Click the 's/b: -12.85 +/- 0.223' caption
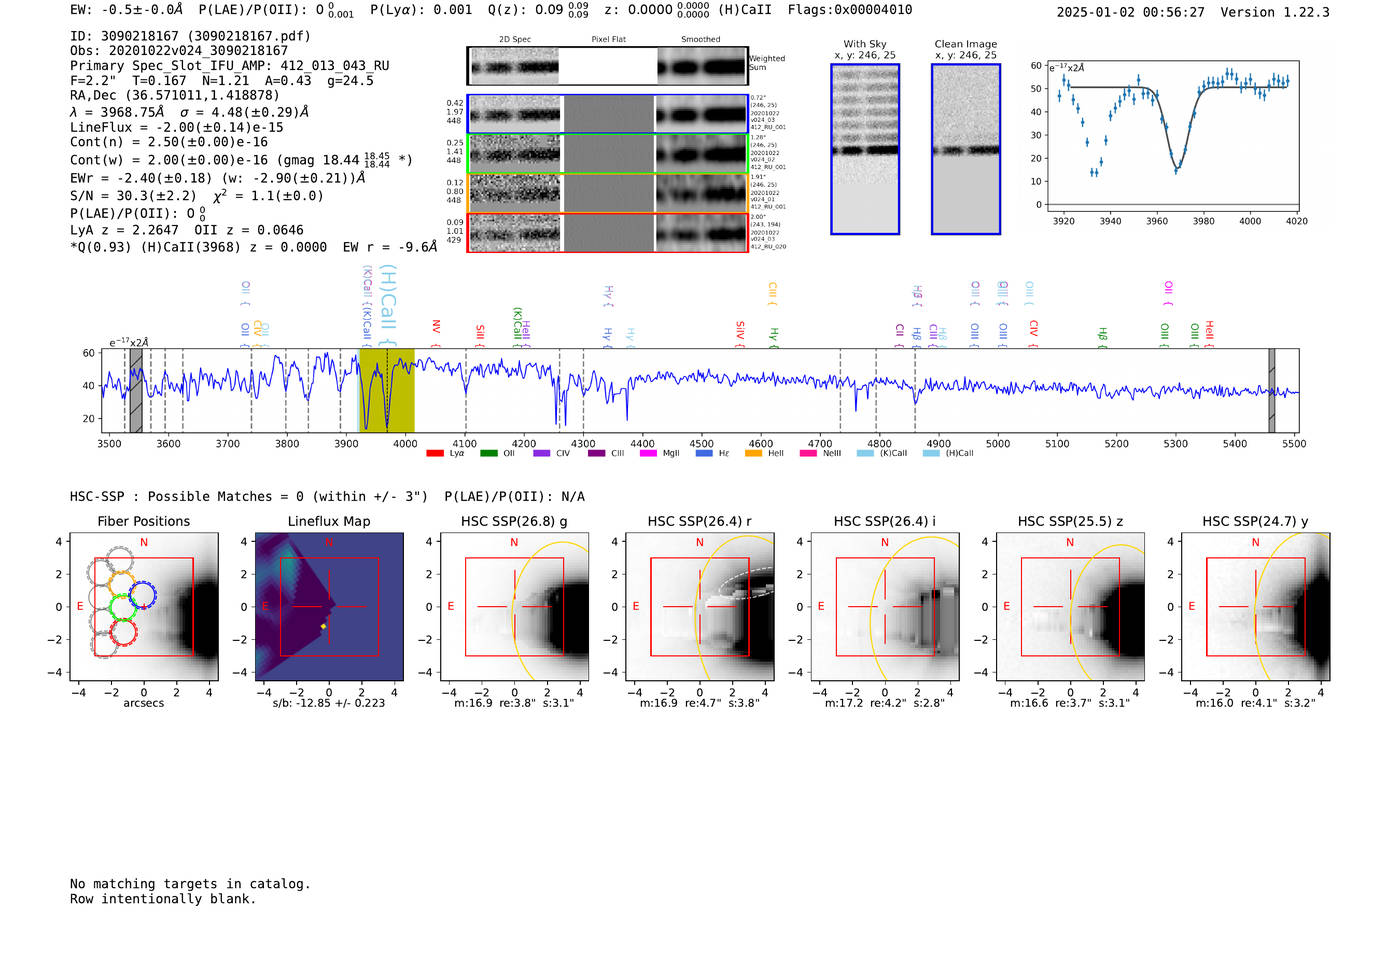The height and width of the screenshot is (953, 1400). coord(329,703)
